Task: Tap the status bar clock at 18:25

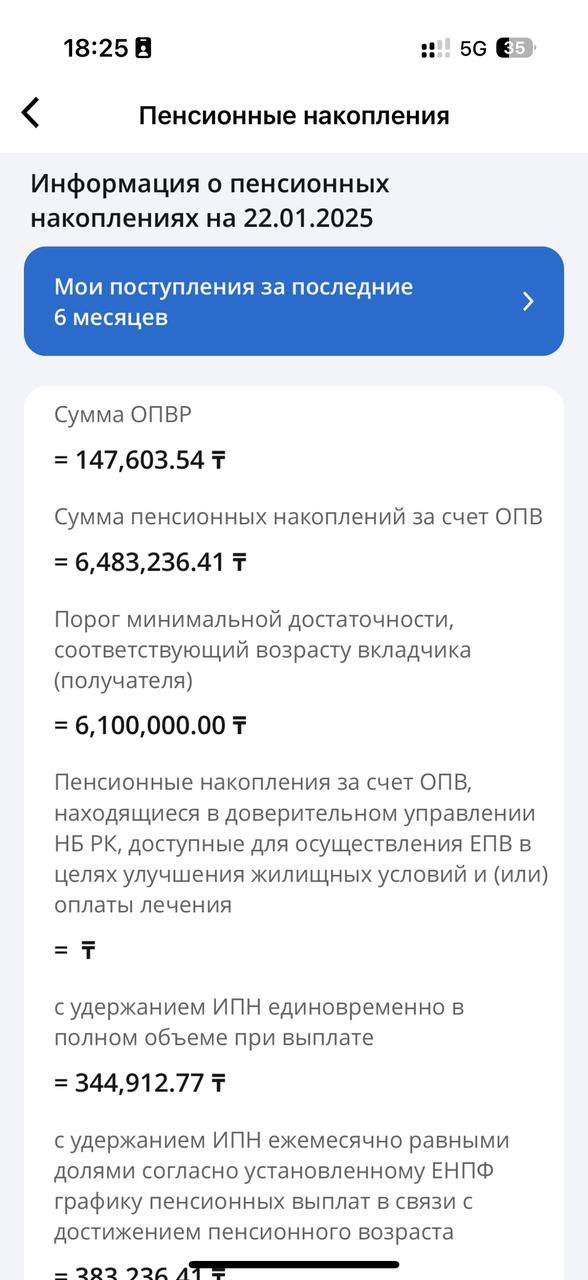Action: (95, 48)
